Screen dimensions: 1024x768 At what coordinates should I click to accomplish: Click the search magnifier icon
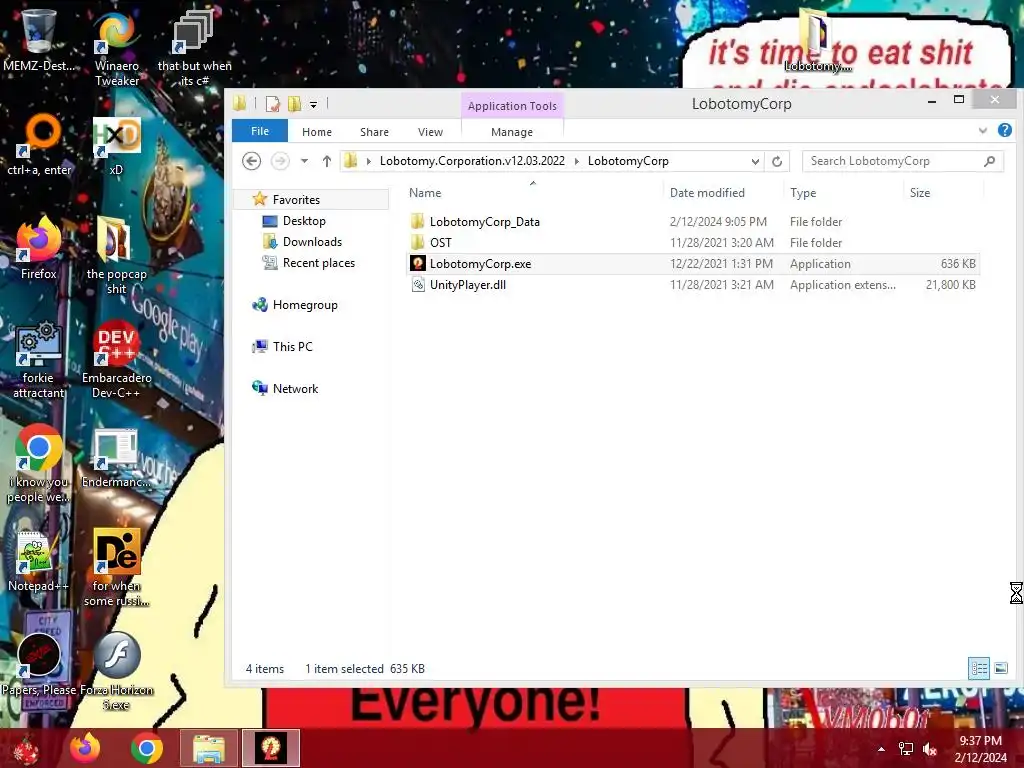(x=989, y=161)
